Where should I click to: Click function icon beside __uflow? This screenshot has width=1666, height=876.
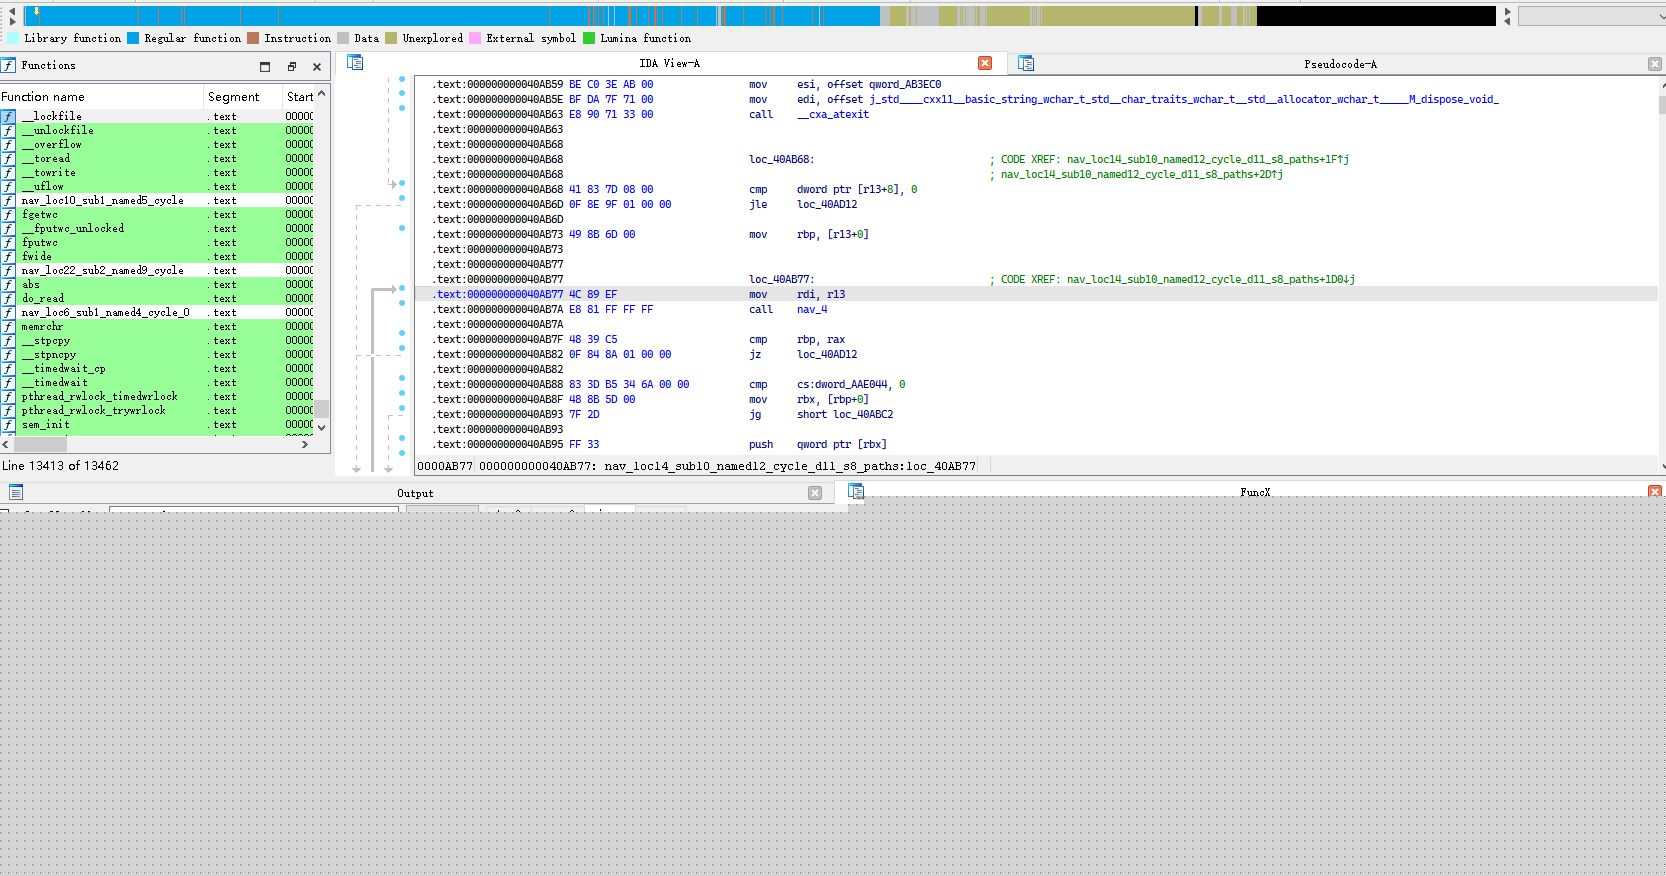[x=8, y=186]
